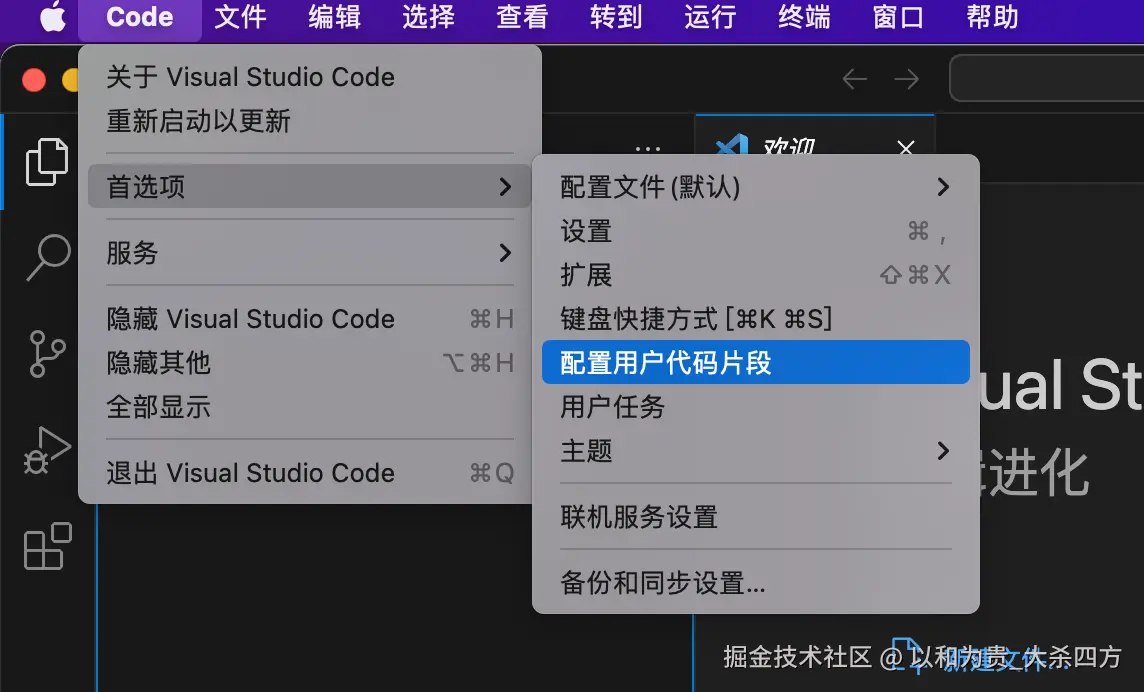Click the VS Code logo on 欢迎 tab
Screen dimensions: 1144x692
(732, 146)
